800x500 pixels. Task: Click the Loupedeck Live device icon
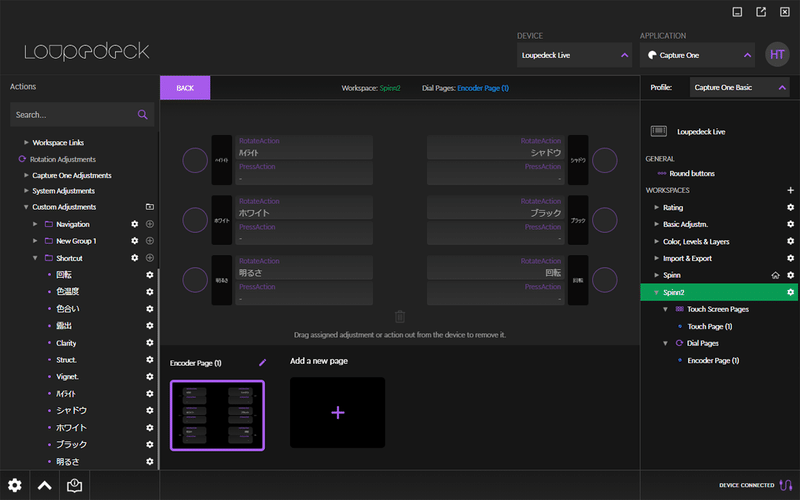[x=659, y=132]
